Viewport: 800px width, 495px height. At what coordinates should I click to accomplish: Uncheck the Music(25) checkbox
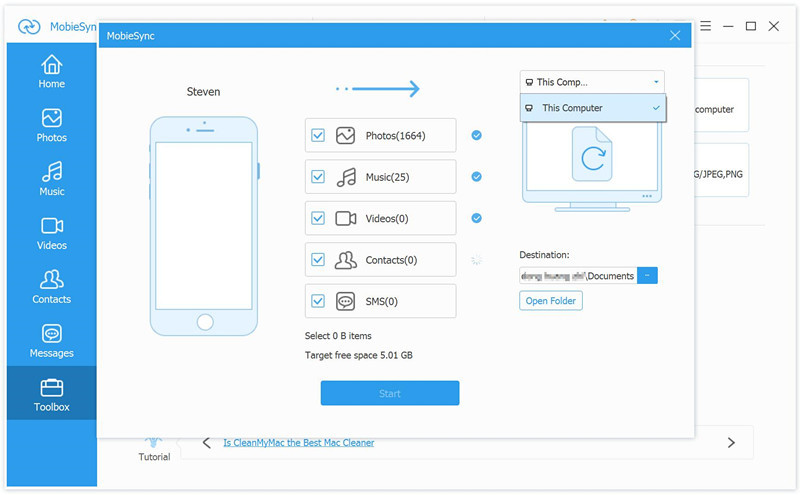pyautogui.click(x=318, y=177)
